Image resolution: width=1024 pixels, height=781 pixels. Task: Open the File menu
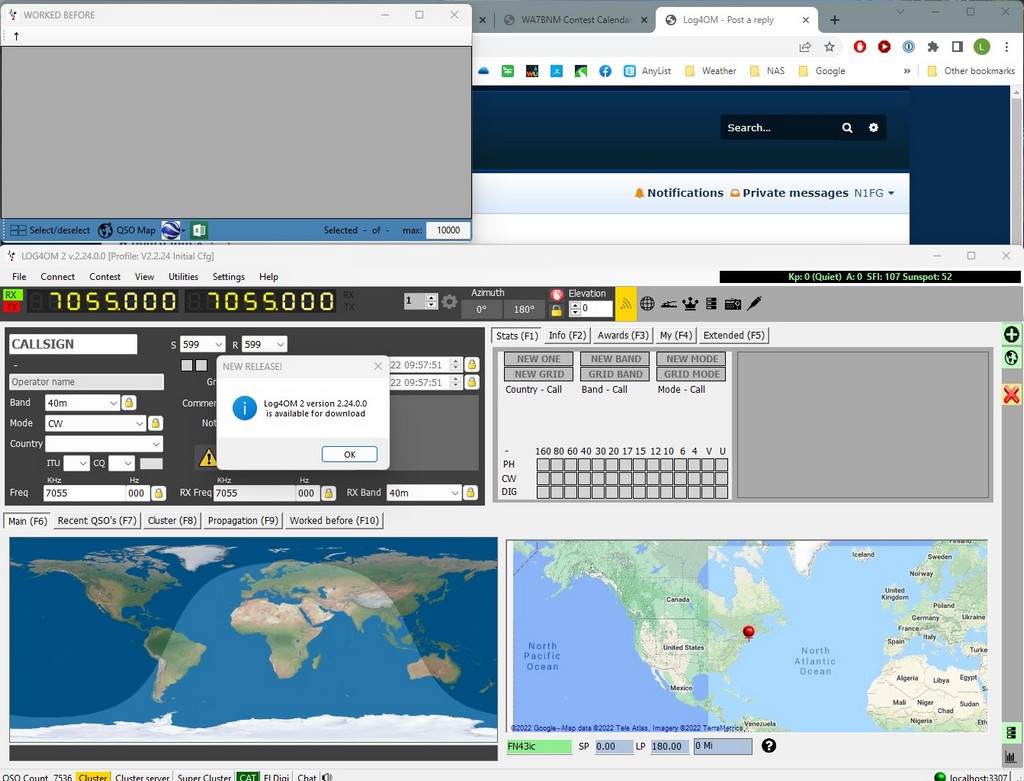[20, 277]
